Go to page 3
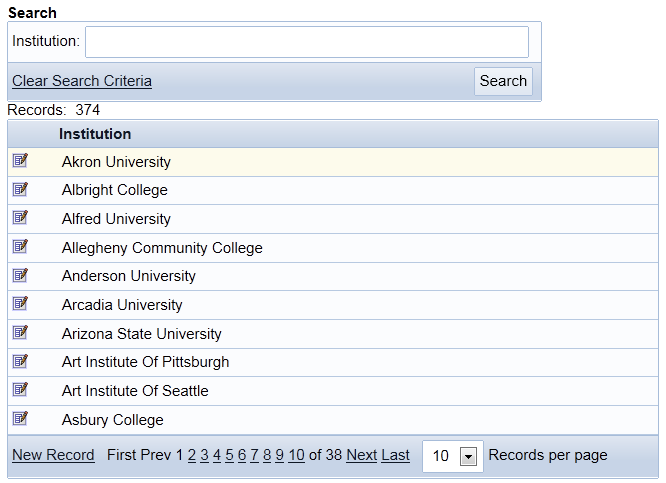Viewport: 666px width, 483px height. point(204,455)
